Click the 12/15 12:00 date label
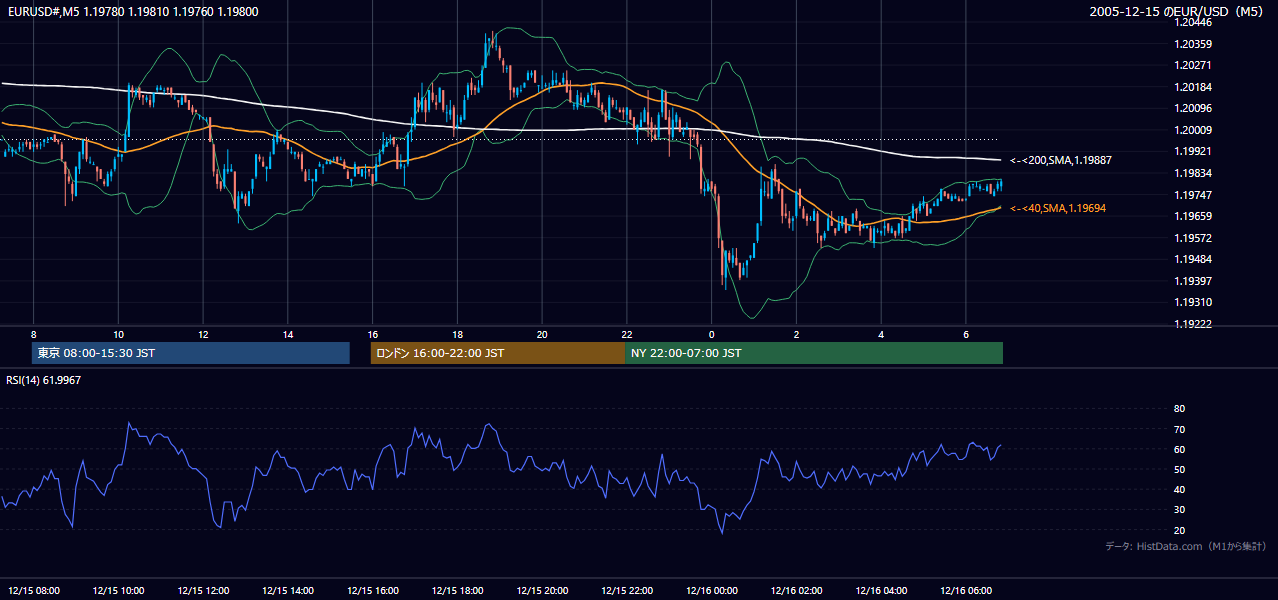 click(204, 590)
